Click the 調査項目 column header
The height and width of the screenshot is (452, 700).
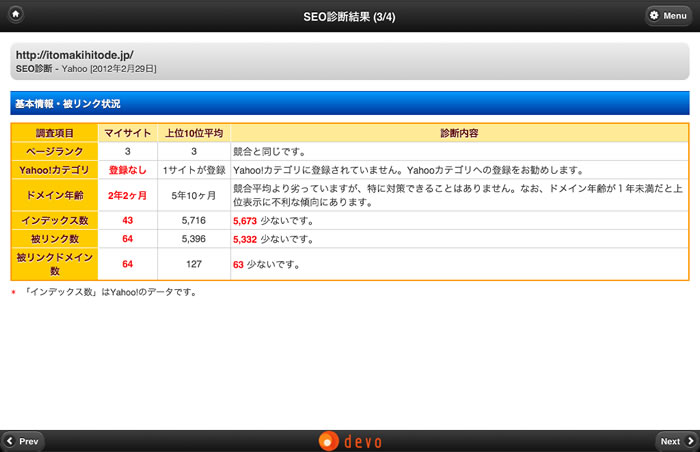(54, 133)
